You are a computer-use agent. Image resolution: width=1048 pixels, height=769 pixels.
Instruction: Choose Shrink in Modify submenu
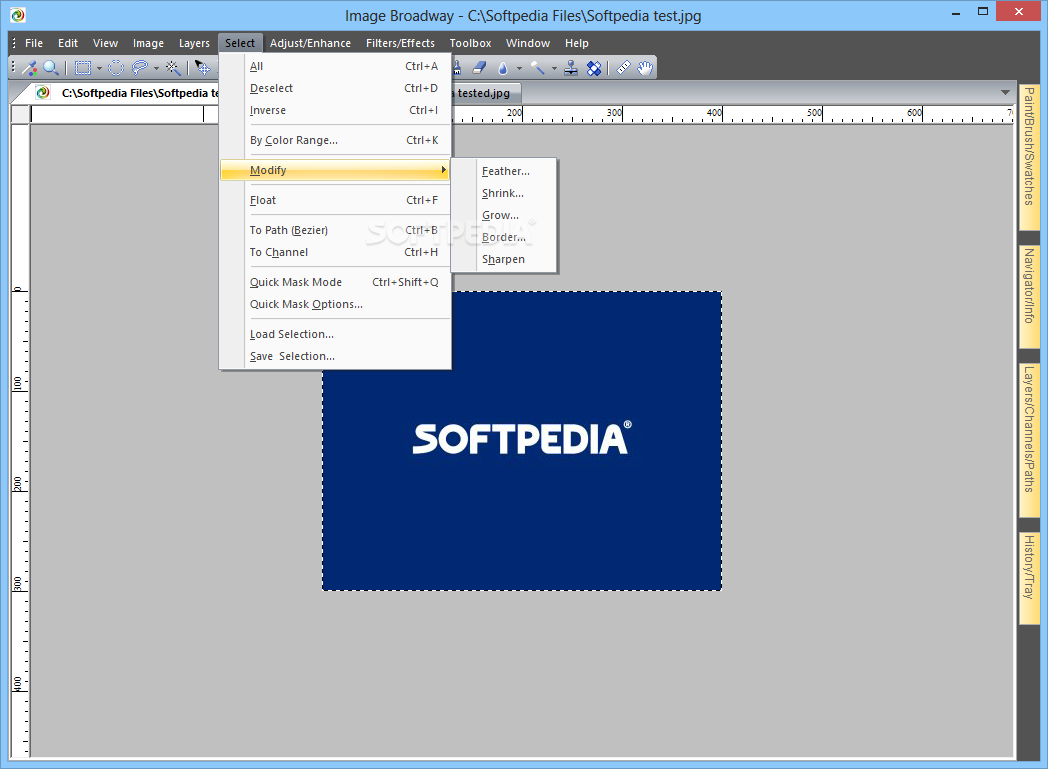click(505, 194)
